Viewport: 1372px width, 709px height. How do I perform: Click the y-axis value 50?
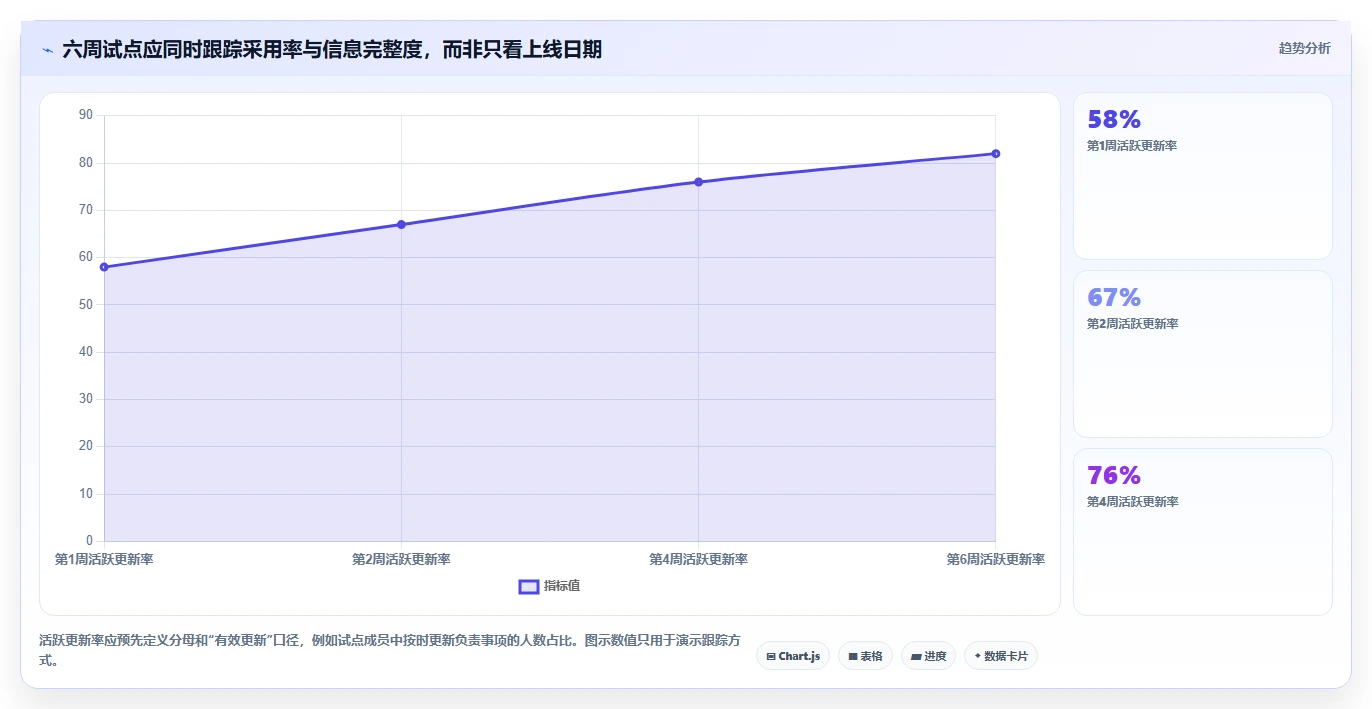coord(85,304)
